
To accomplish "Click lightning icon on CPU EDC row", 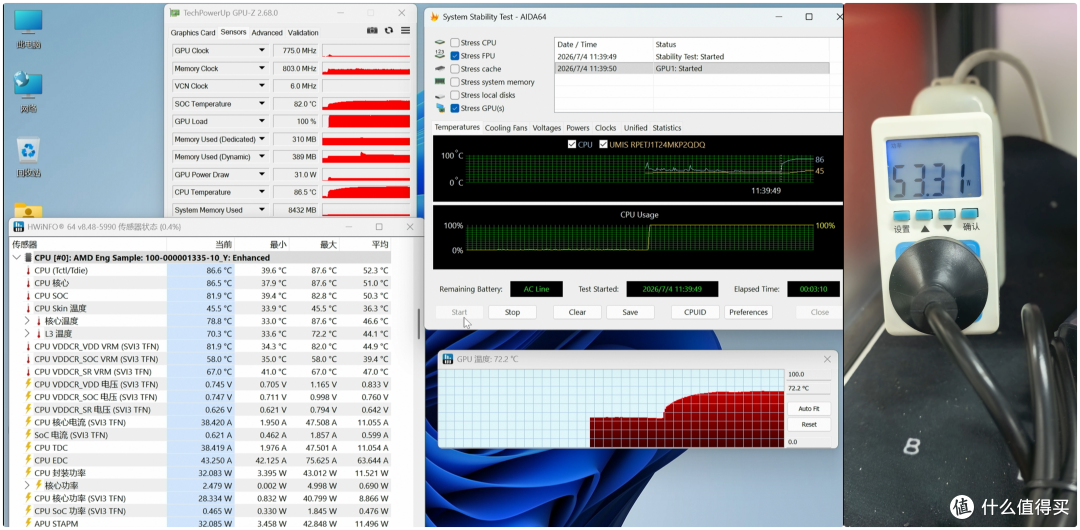I will (28, 460).
